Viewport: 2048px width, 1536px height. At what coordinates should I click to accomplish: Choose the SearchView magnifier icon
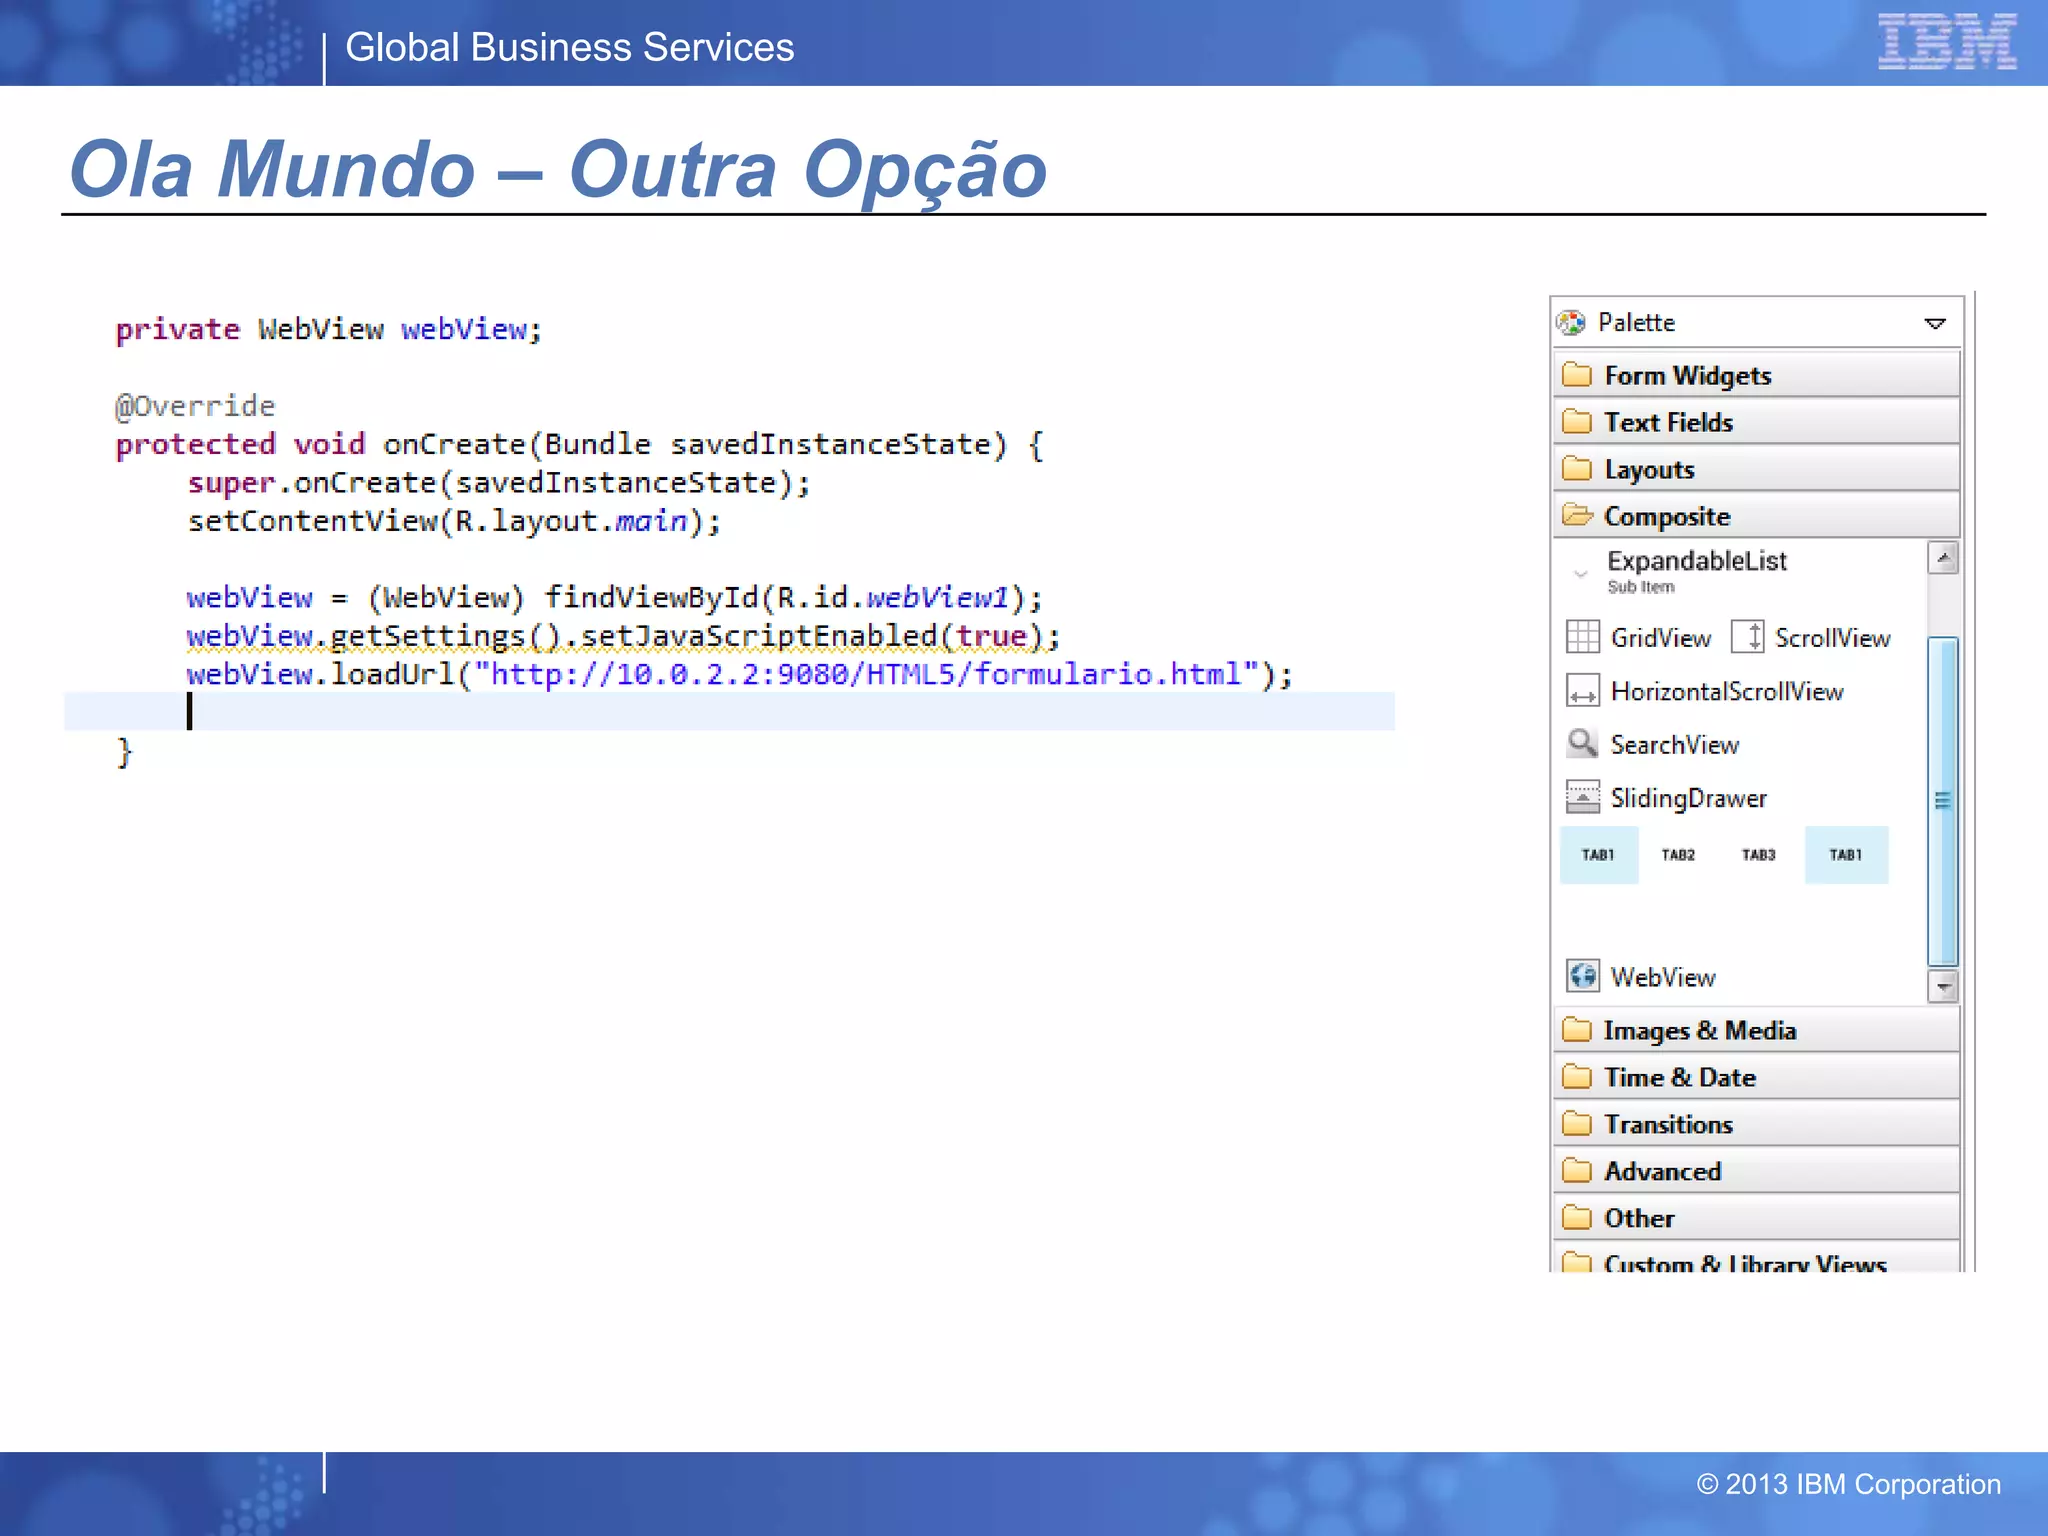[x=1582, y=744]
